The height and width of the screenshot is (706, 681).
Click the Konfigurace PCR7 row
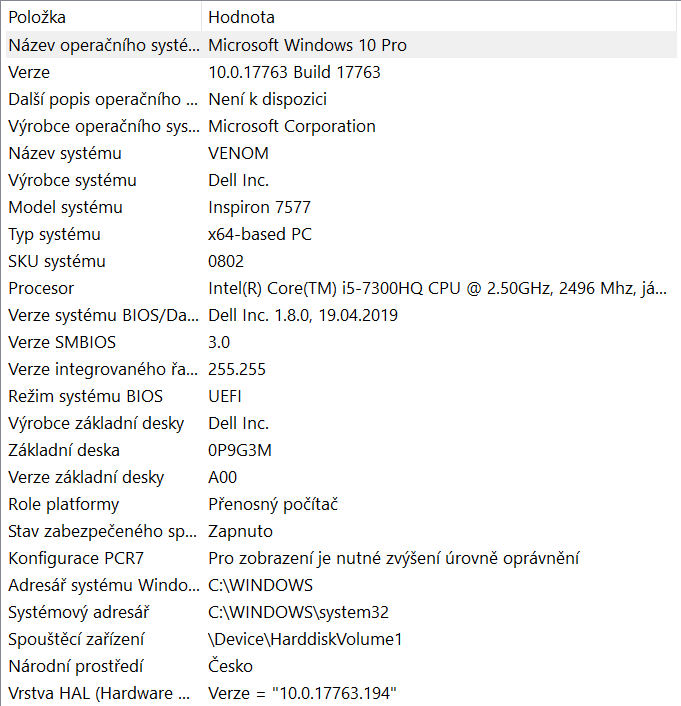[x=72, y=558]
